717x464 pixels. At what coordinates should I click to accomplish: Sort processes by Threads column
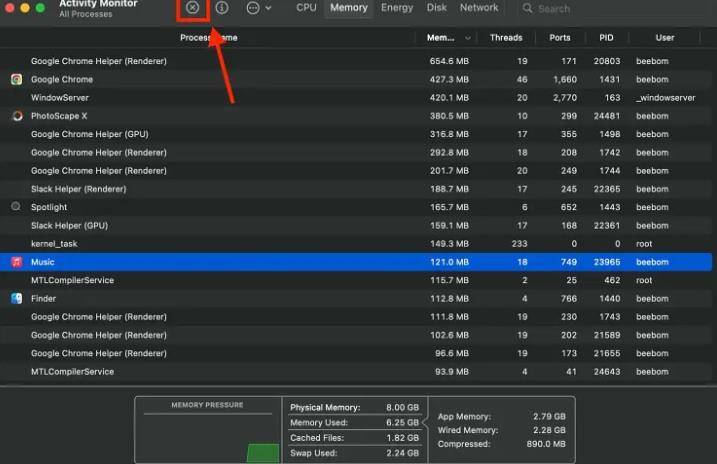(506, 38)
